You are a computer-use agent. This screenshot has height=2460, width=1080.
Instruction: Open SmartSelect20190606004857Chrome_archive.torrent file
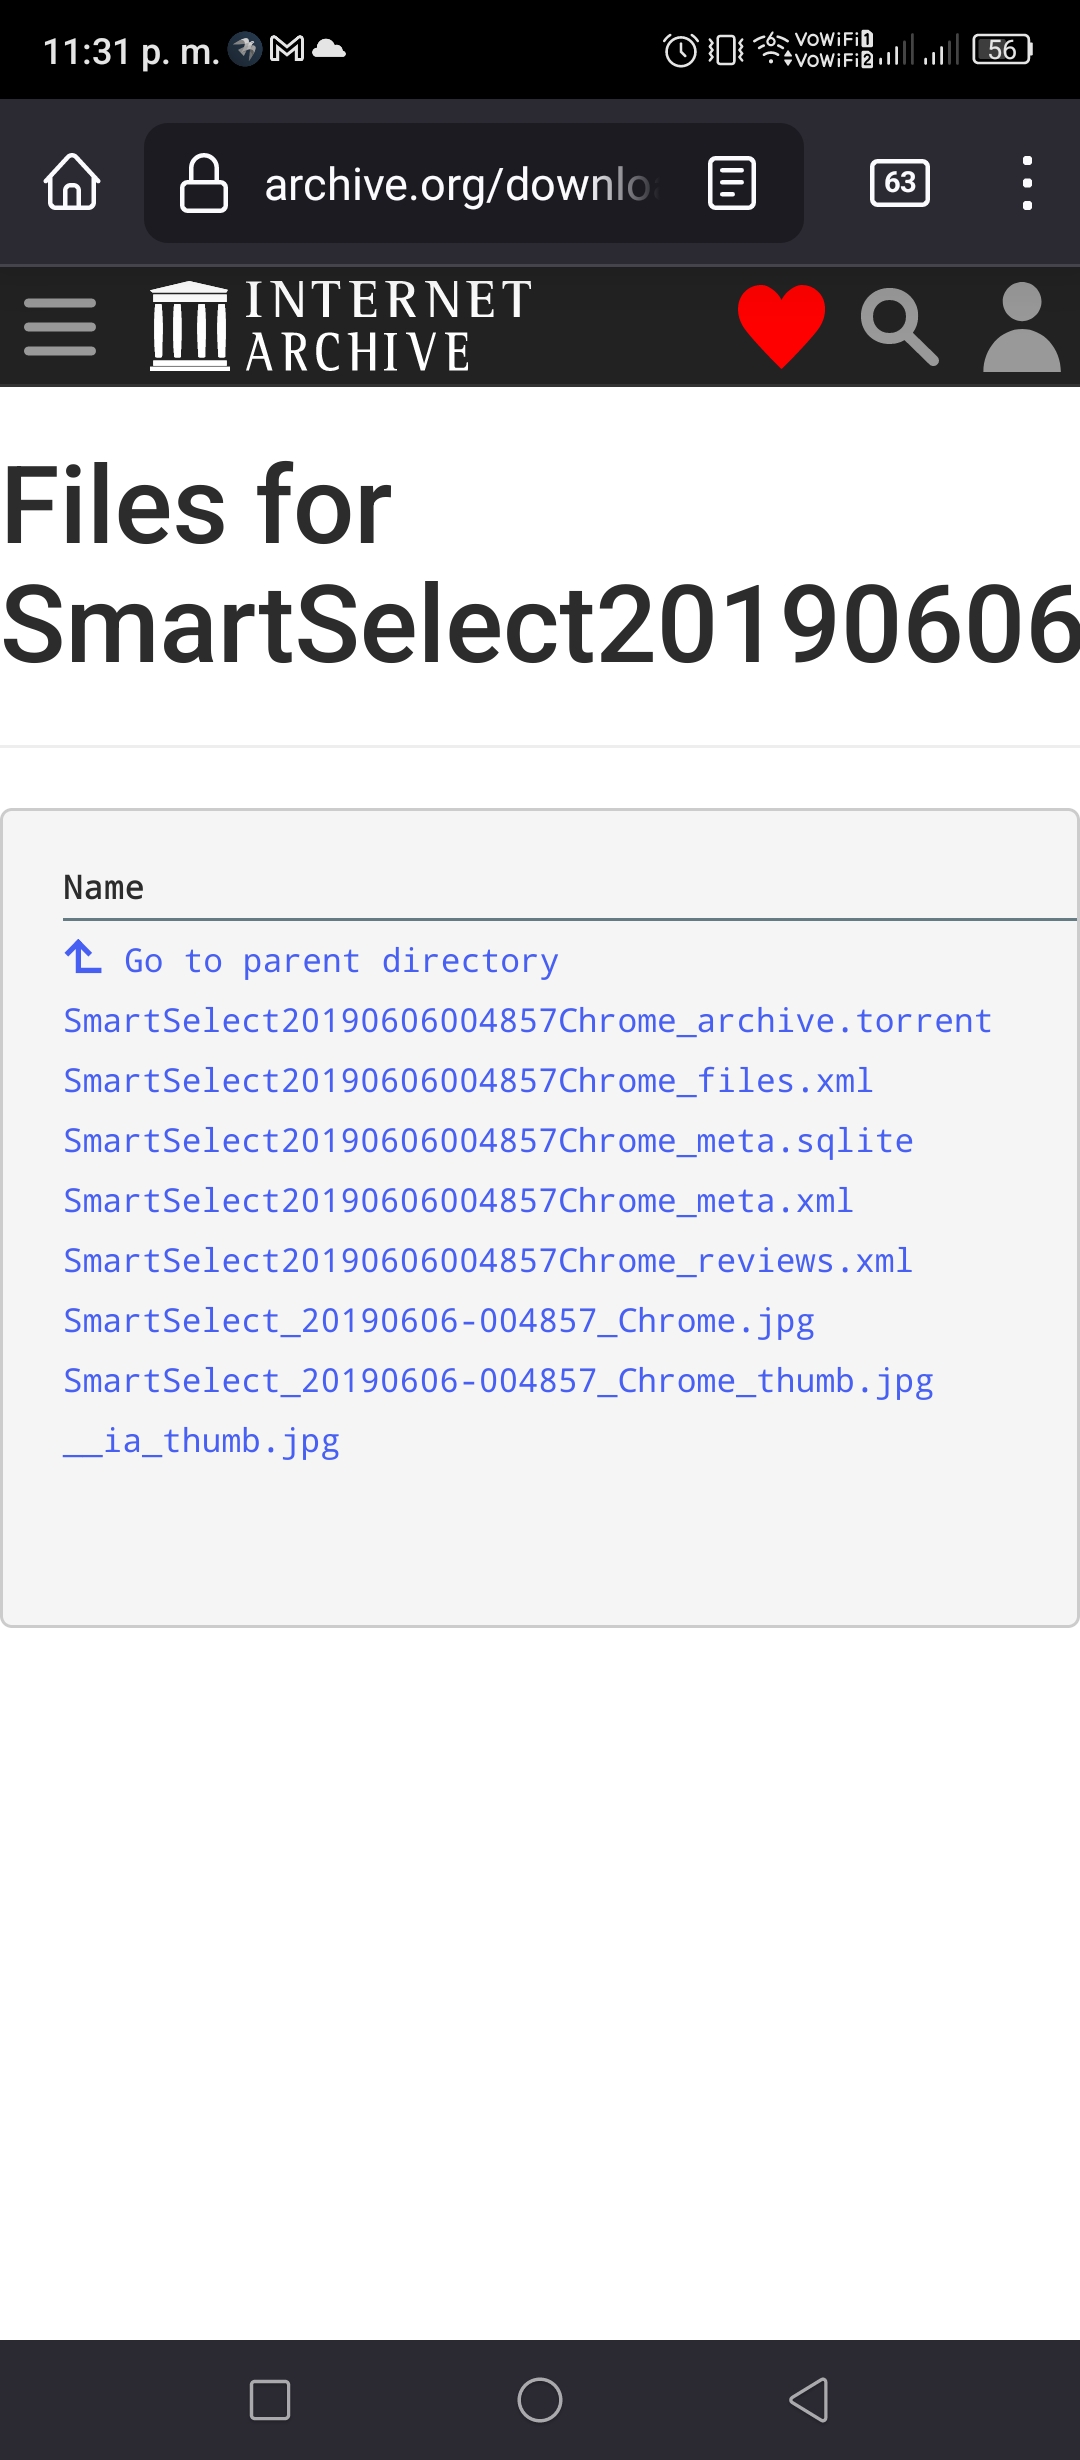click(x=528, y=1021)
